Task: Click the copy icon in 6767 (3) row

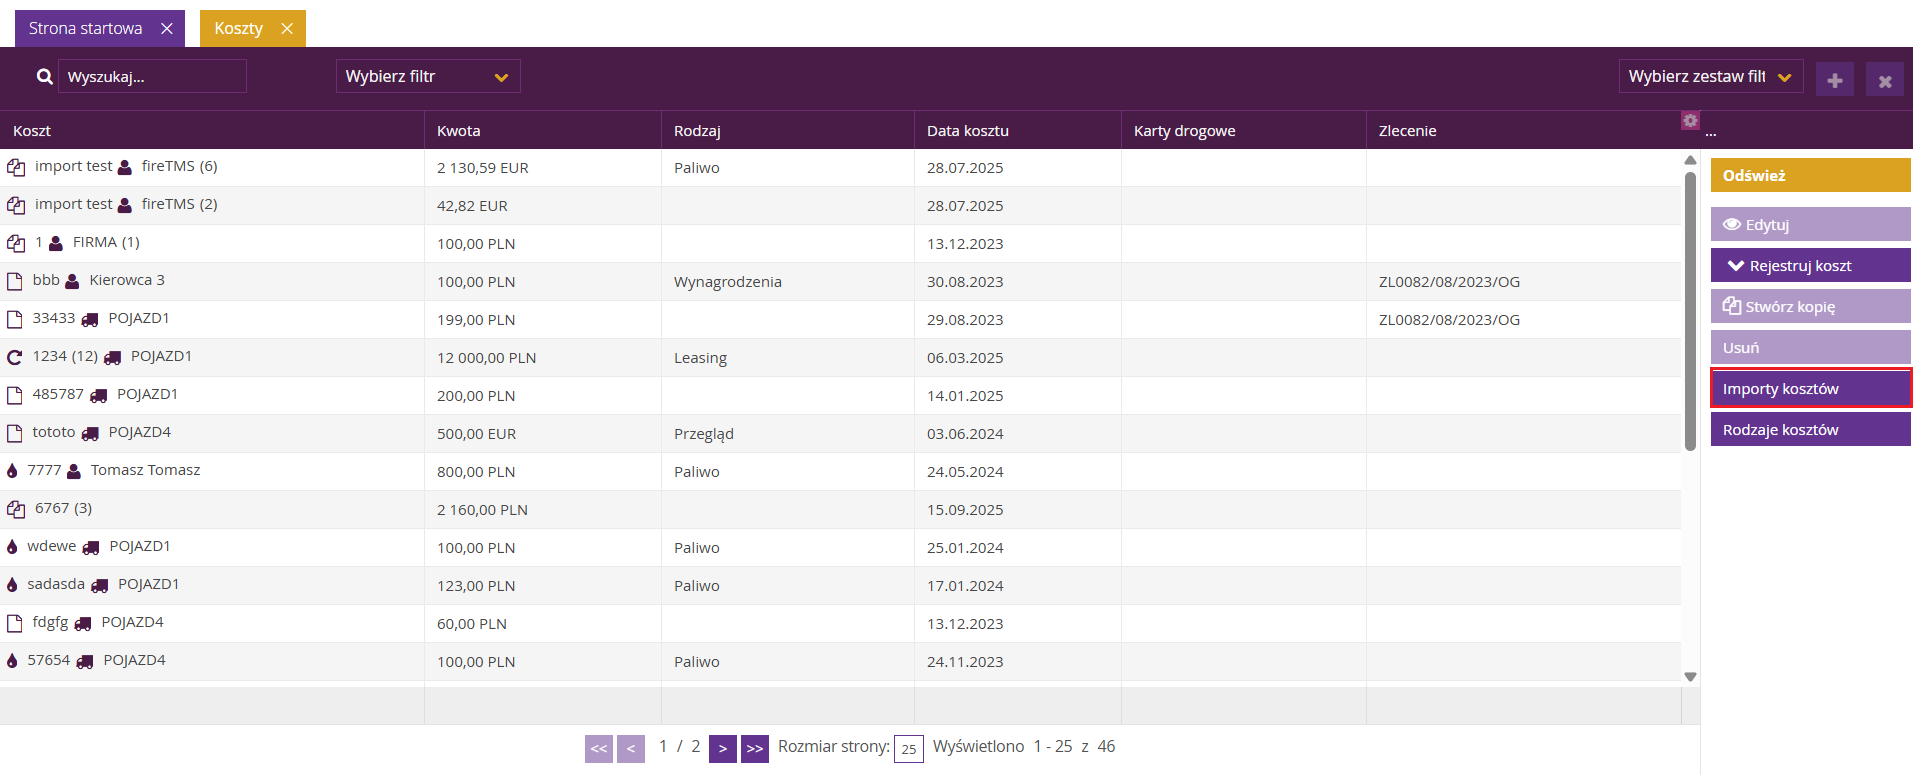Action: tap(16, 509)
